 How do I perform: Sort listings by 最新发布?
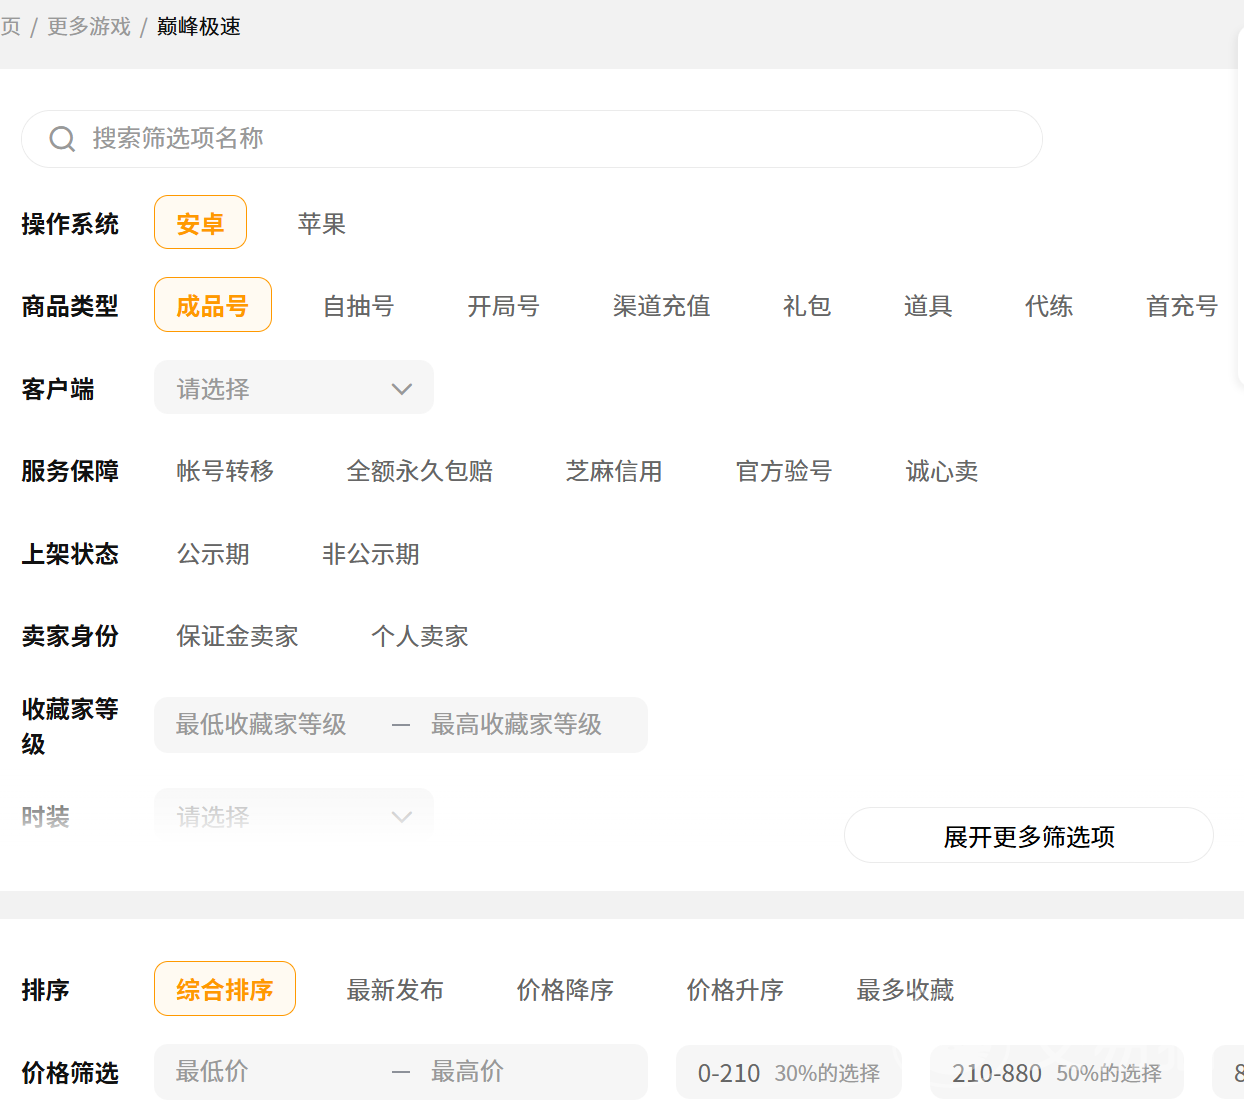395,990
